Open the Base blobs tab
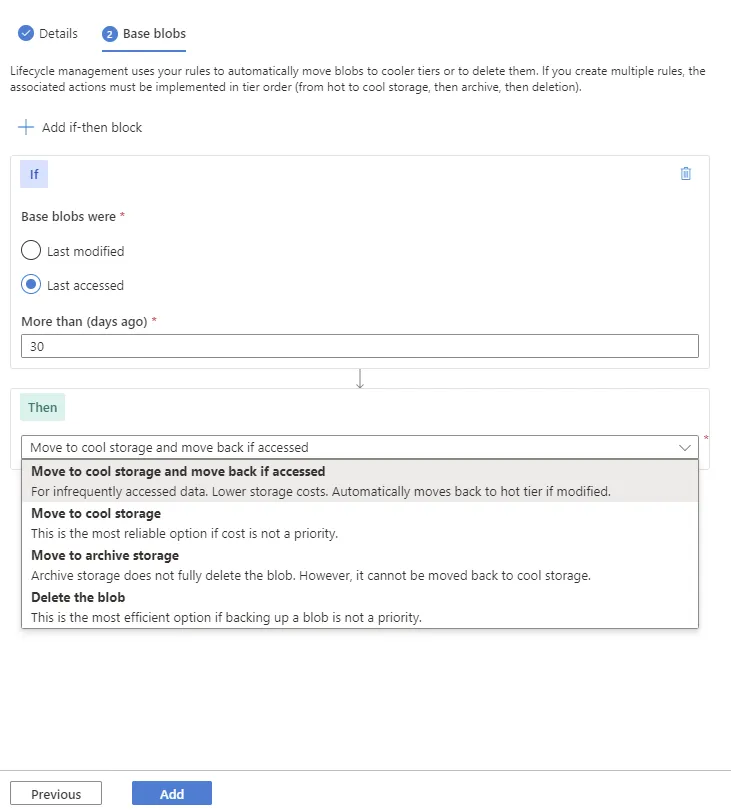 [x=154, y=33]
